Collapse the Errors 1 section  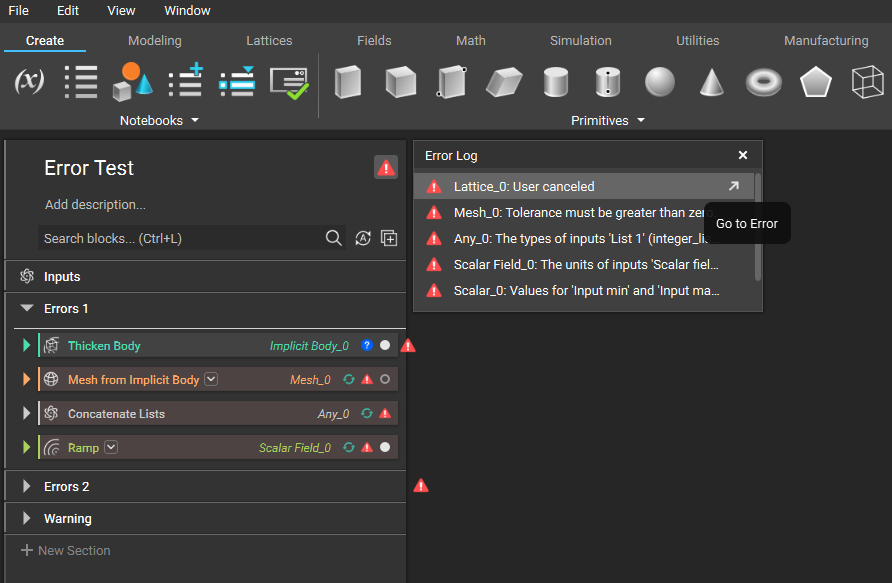(x=27, y=308)
